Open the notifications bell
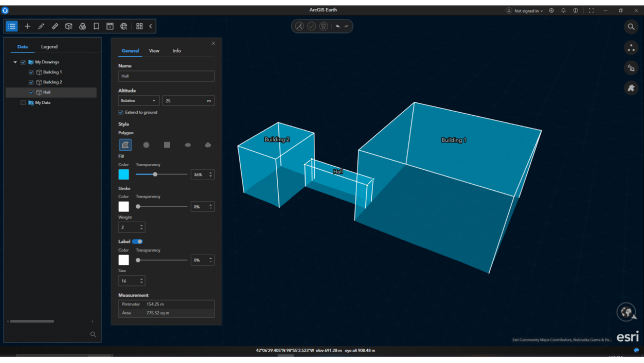Viewport: 644px width, 363px height. (564, 11)
